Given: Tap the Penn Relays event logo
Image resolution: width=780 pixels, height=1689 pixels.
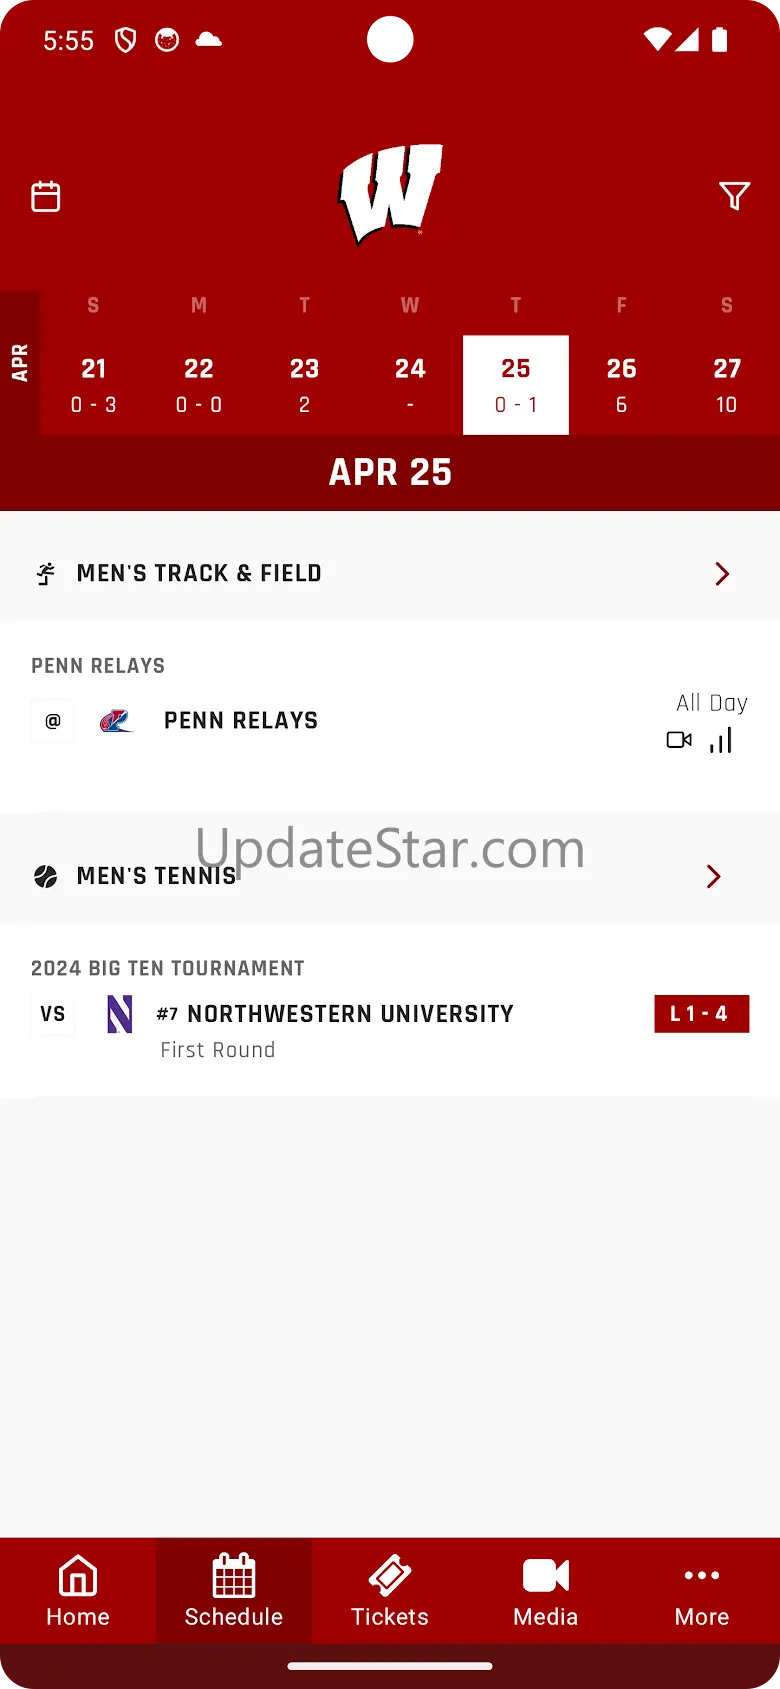Looking at the screenshot, I should click(116, 720).
